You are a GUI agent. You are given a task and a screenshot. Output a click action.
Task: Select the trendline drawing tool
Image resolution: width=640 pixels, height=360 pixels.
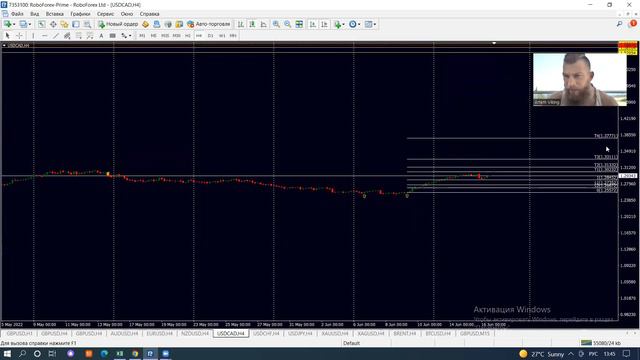click(56, 36)
